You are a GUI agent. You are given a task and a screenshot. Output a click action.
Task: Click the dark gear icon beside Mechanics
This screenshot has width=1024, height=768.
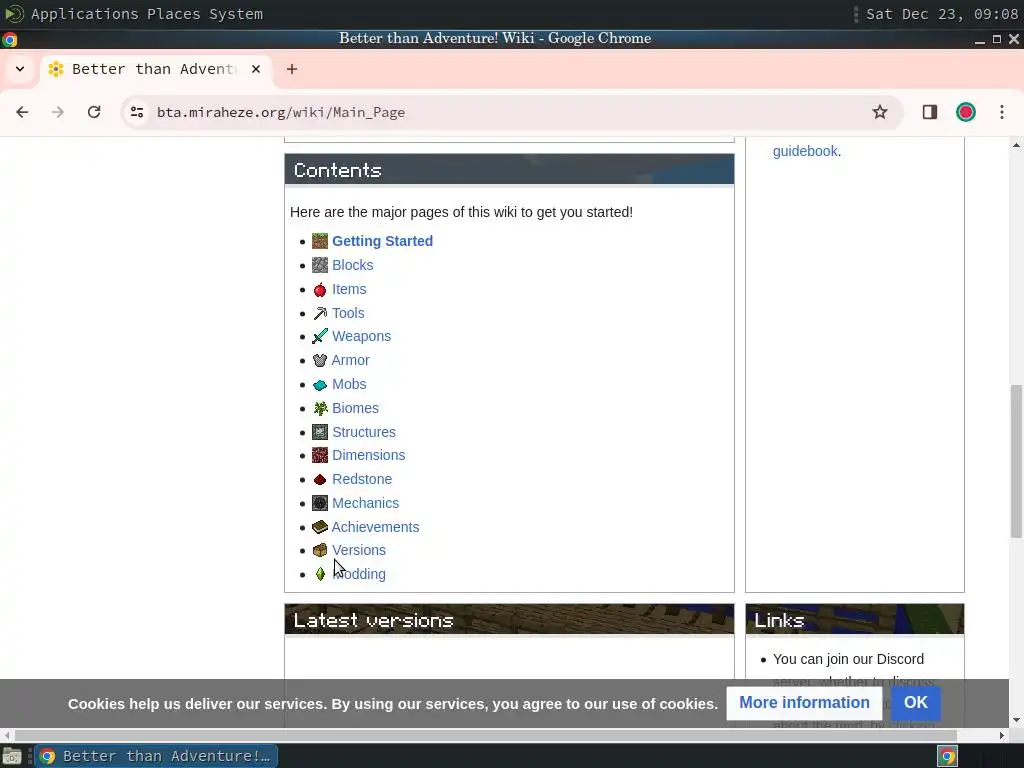(319, 503)
